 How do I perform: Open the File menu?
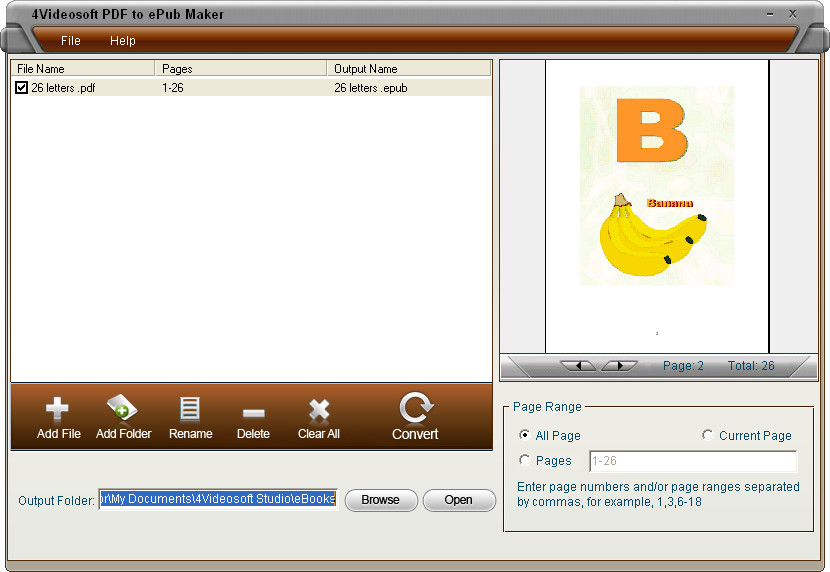click(x=71, y=41)
